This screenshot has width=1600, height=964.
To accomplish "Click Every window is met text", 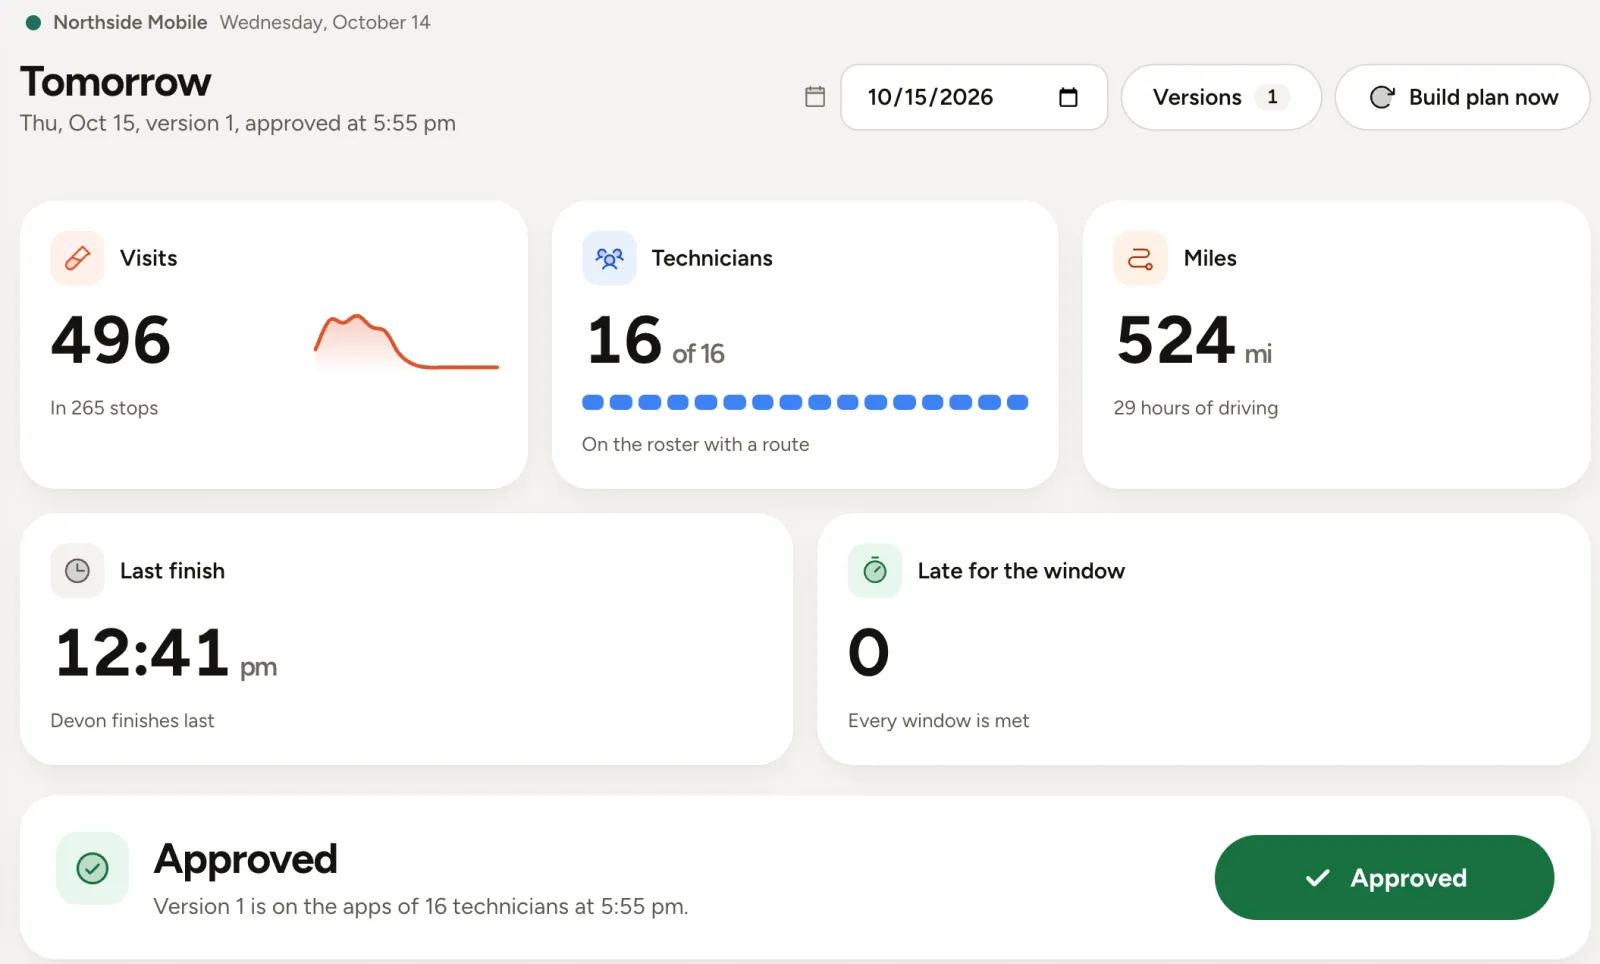I will [938, 721].
